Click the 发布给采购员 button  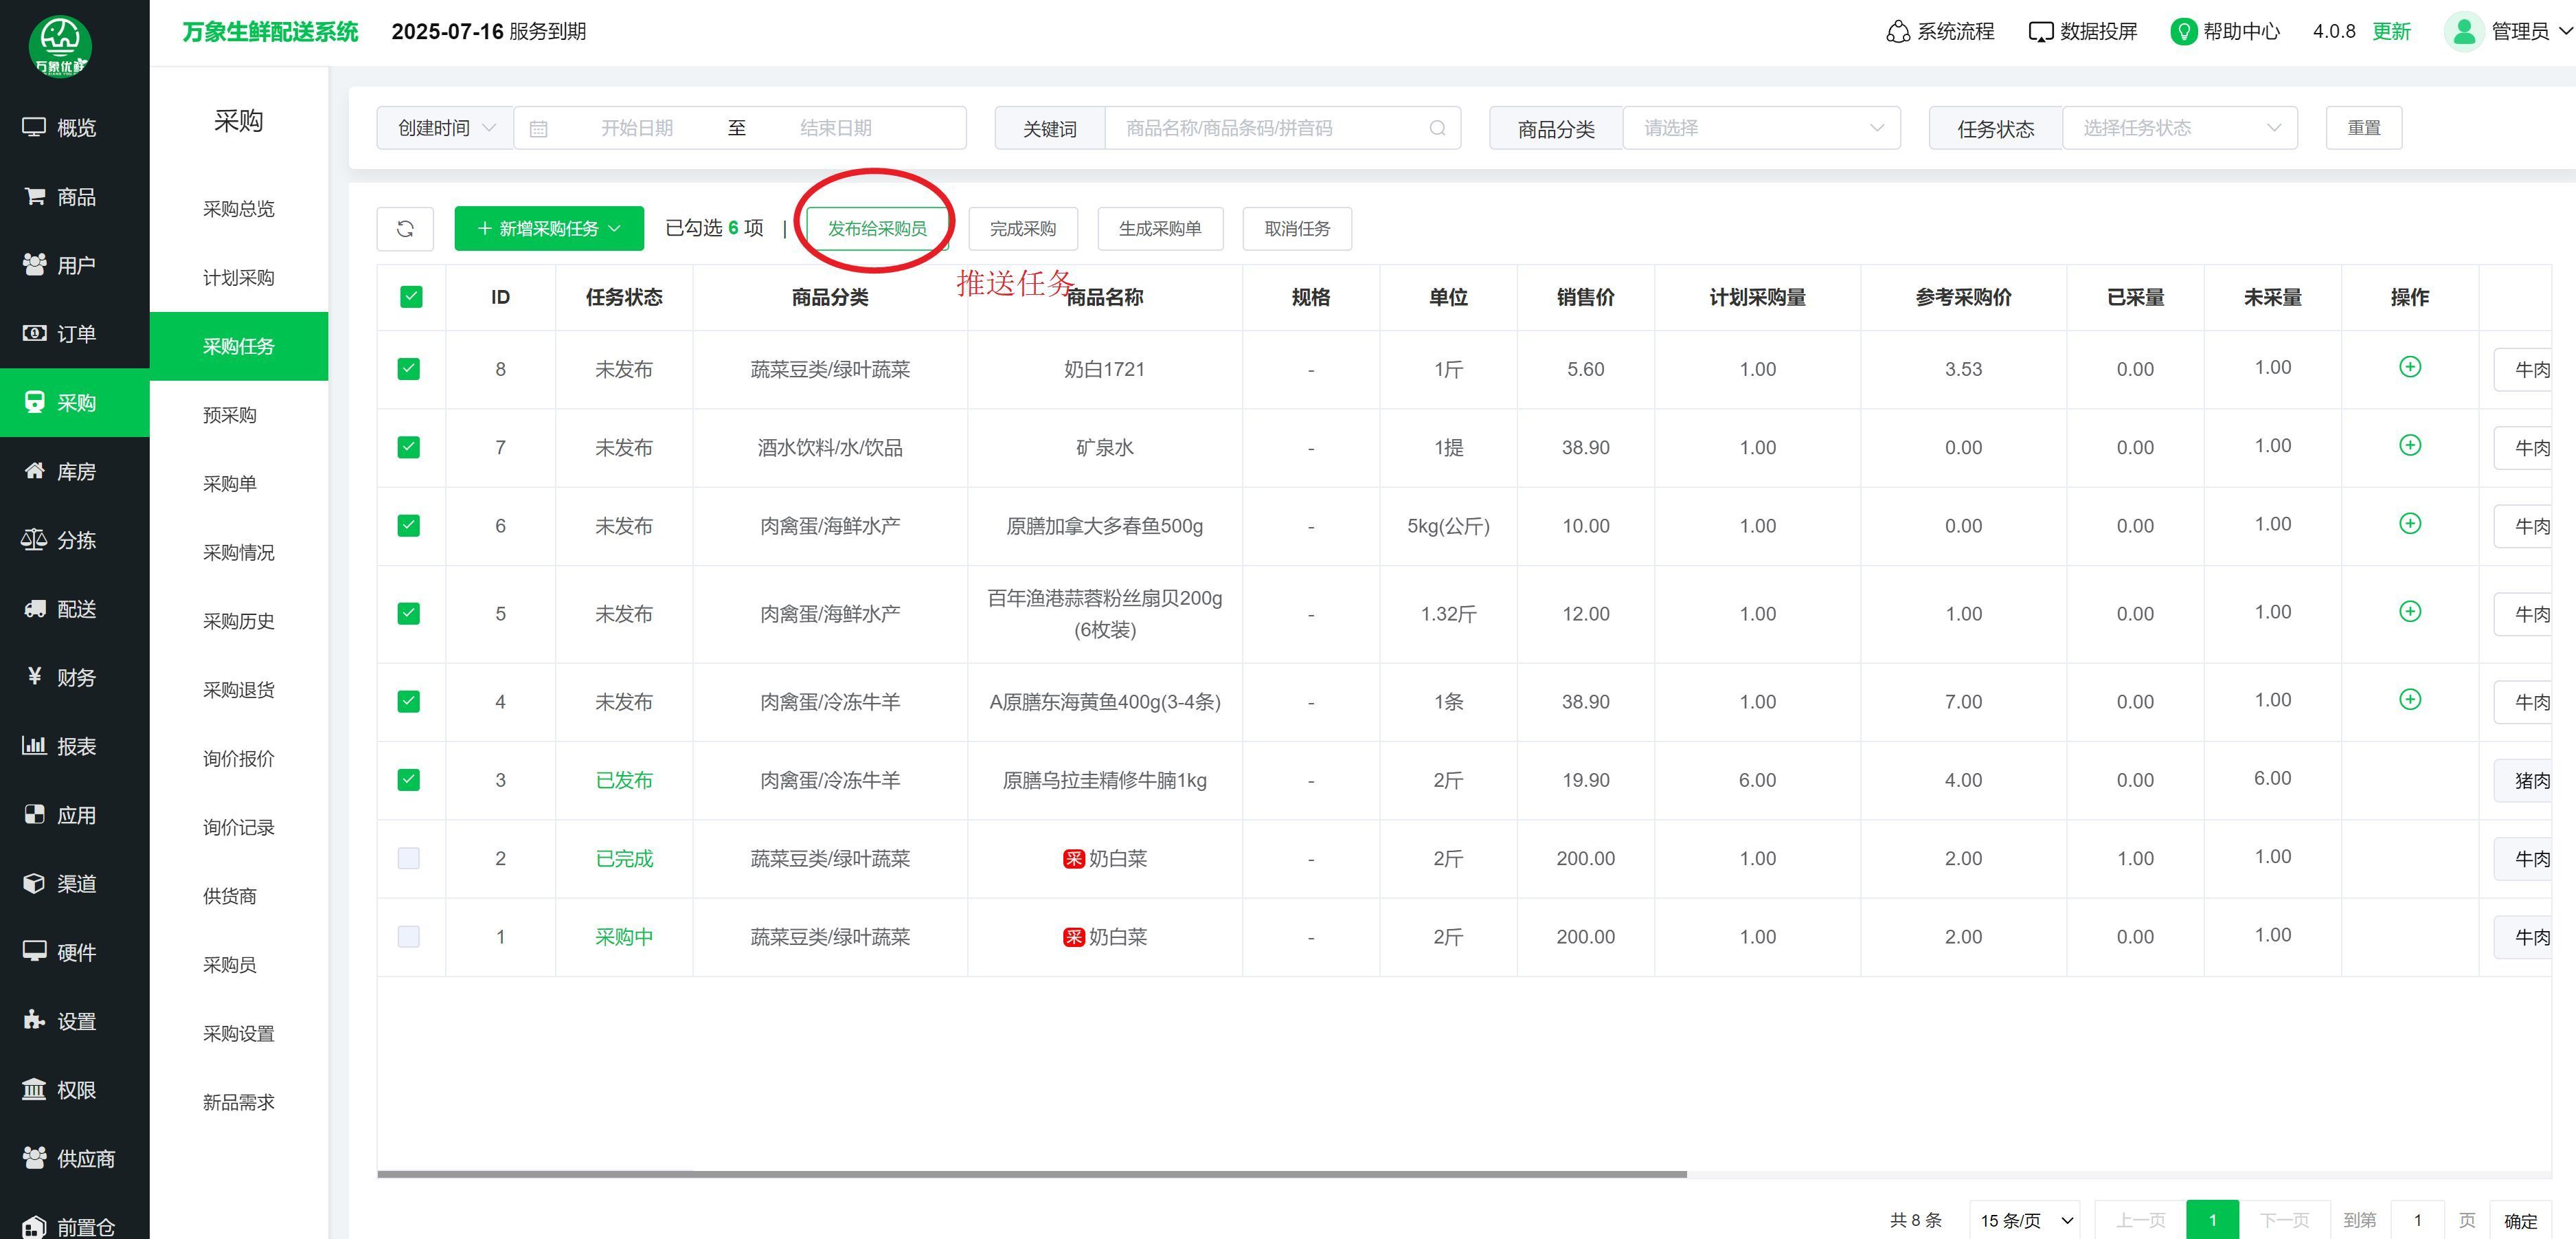[x=877, y=229]
